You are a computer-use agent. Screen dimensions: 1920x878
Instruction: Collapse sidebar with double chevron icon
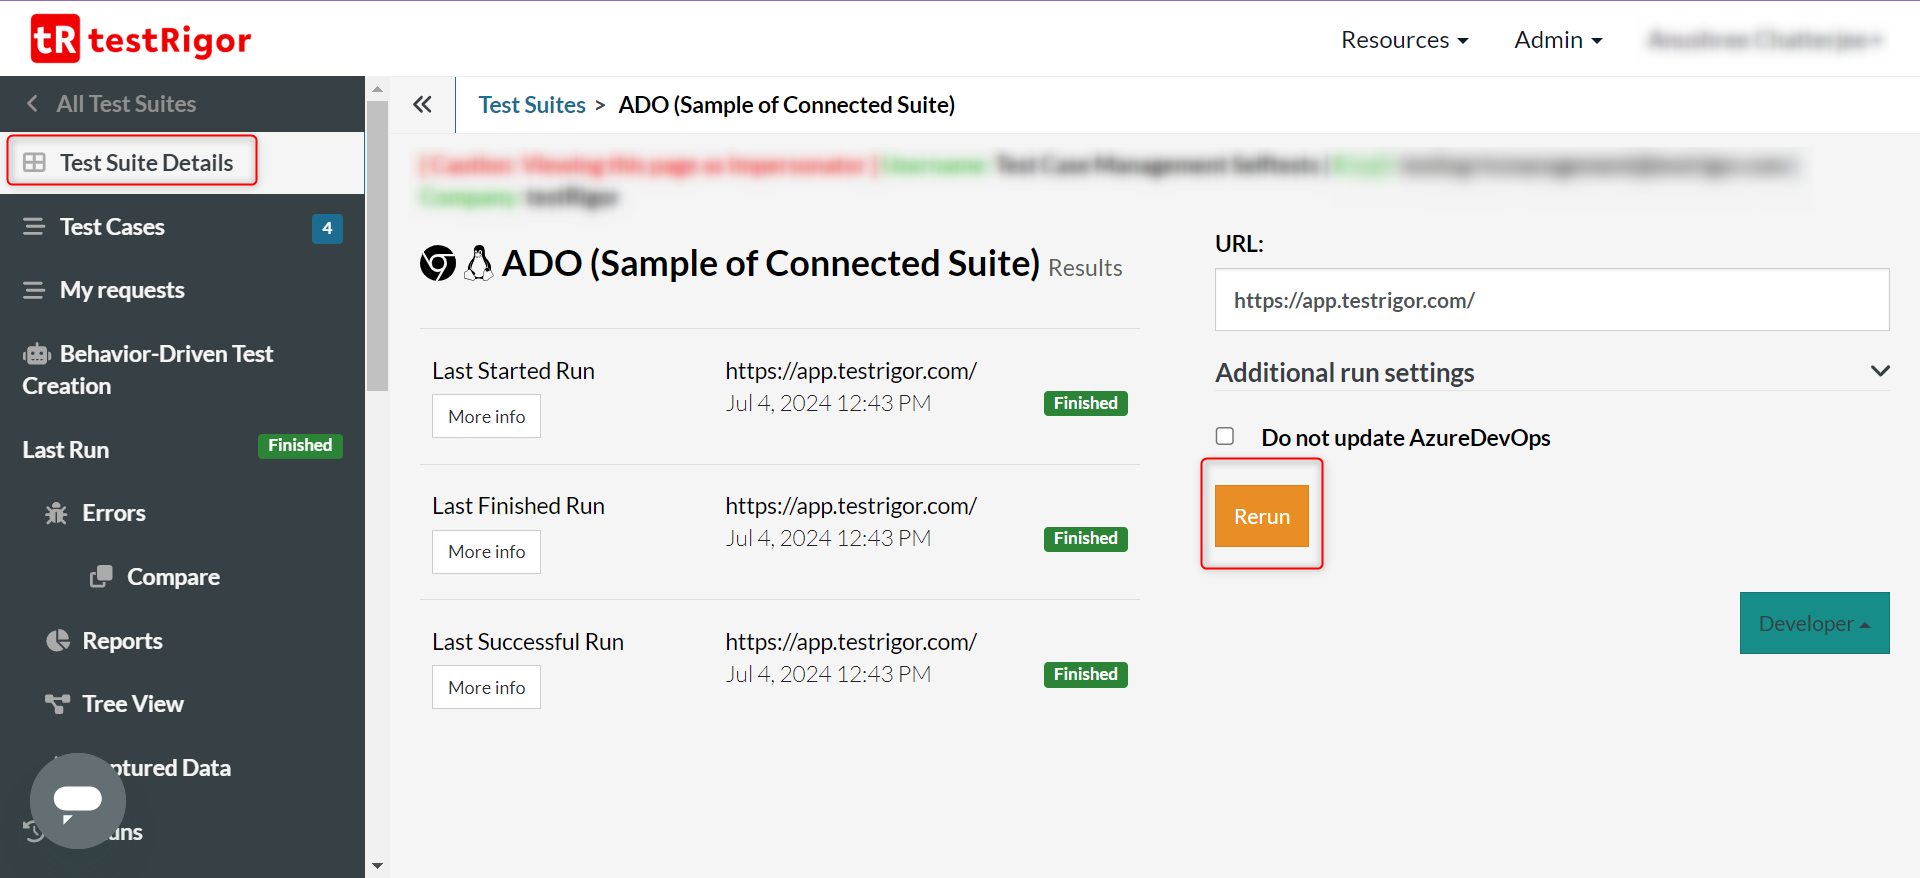422,105
